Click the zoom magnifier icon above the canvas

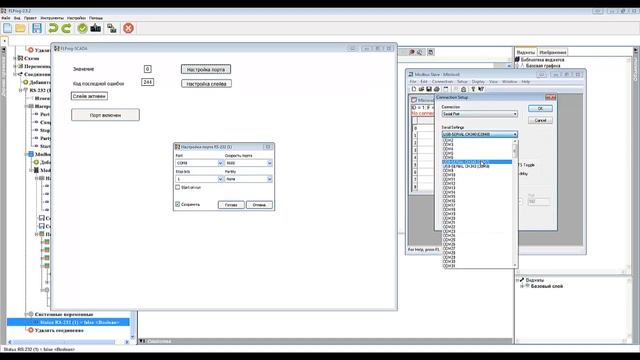[420, 52]
